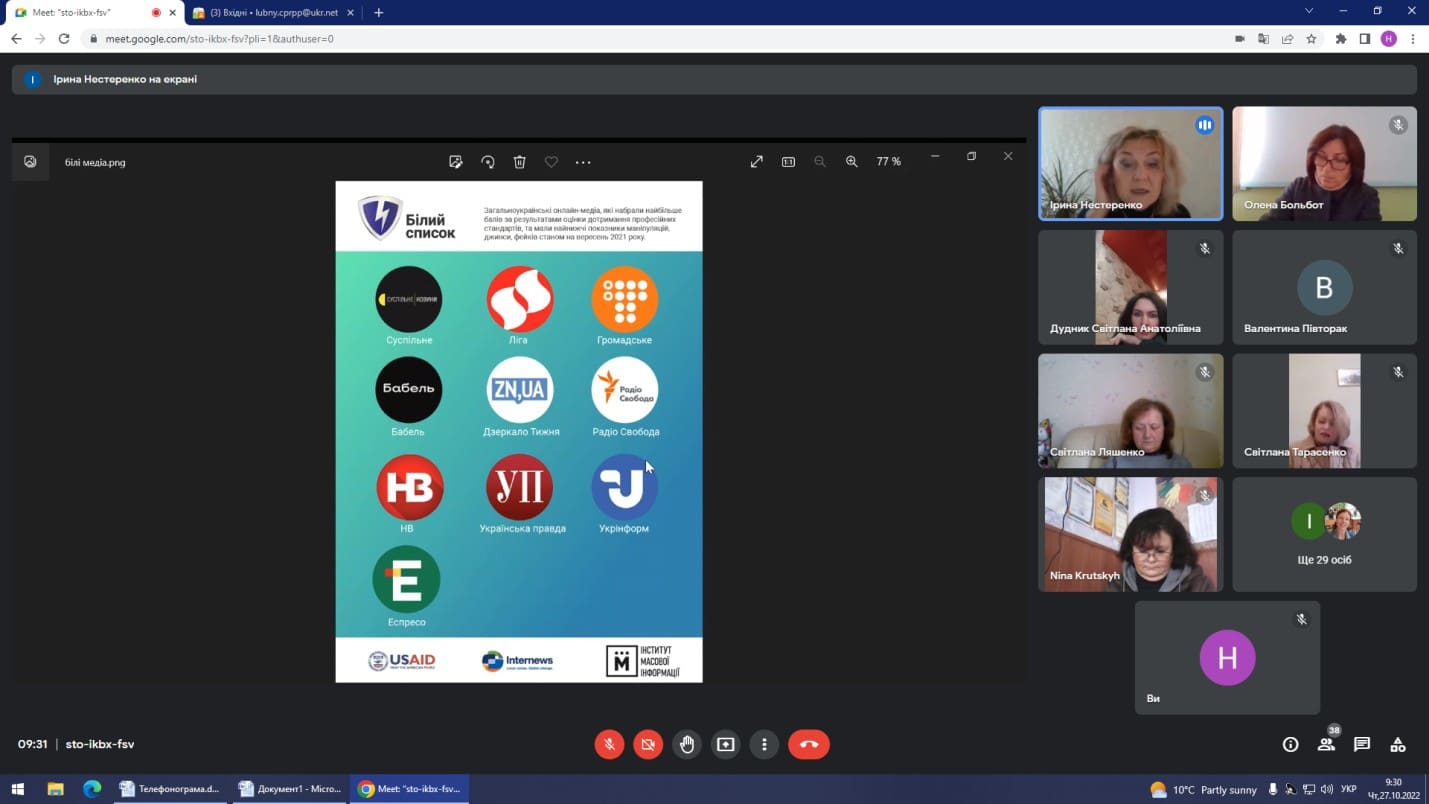Open the 'Ще 29 осіб' tile
Image resolution: width=1429 pixels, height=804 pixels.
tap(1324, 534)
